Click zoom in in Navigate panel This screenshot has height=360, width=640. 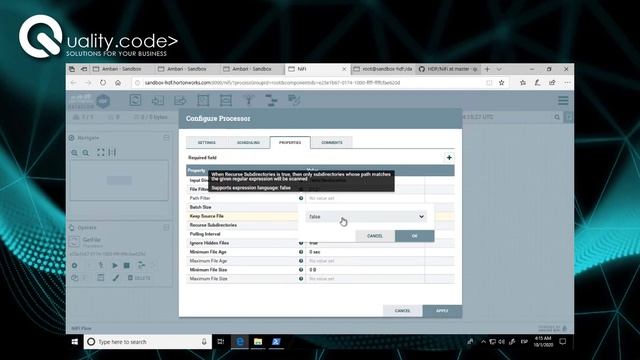(x=74, y=153)
